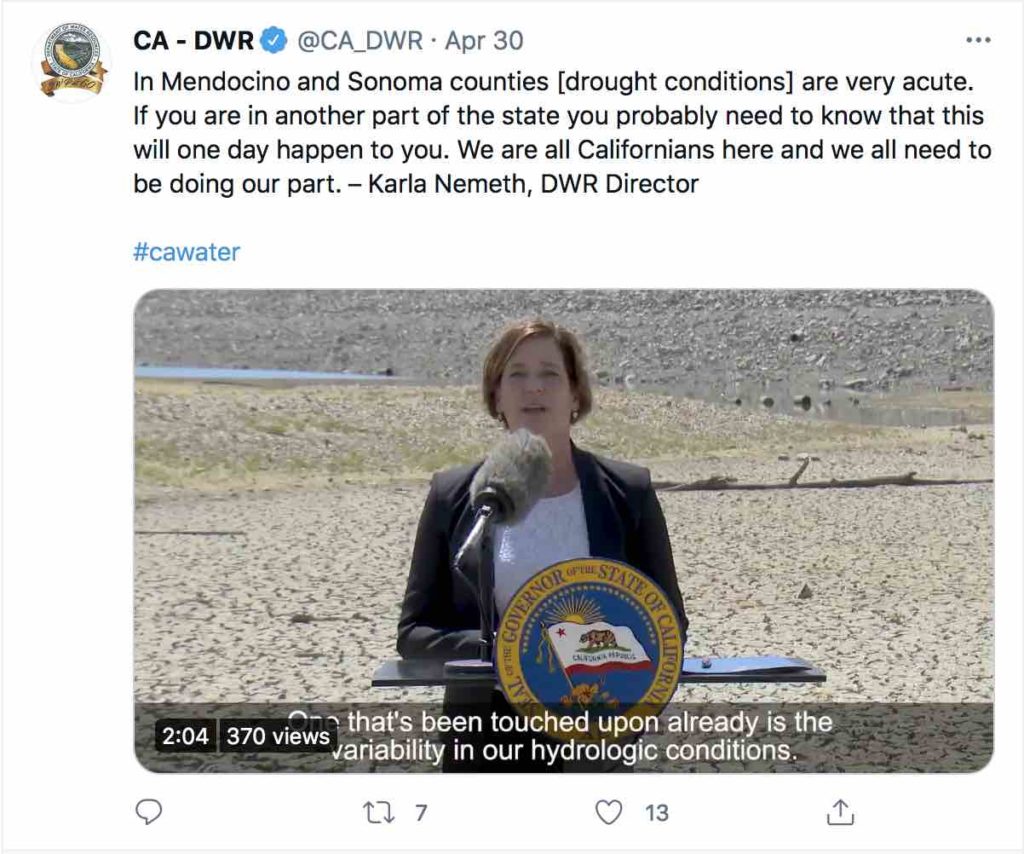Like the tweet with the heart icon

click(608, 812)
